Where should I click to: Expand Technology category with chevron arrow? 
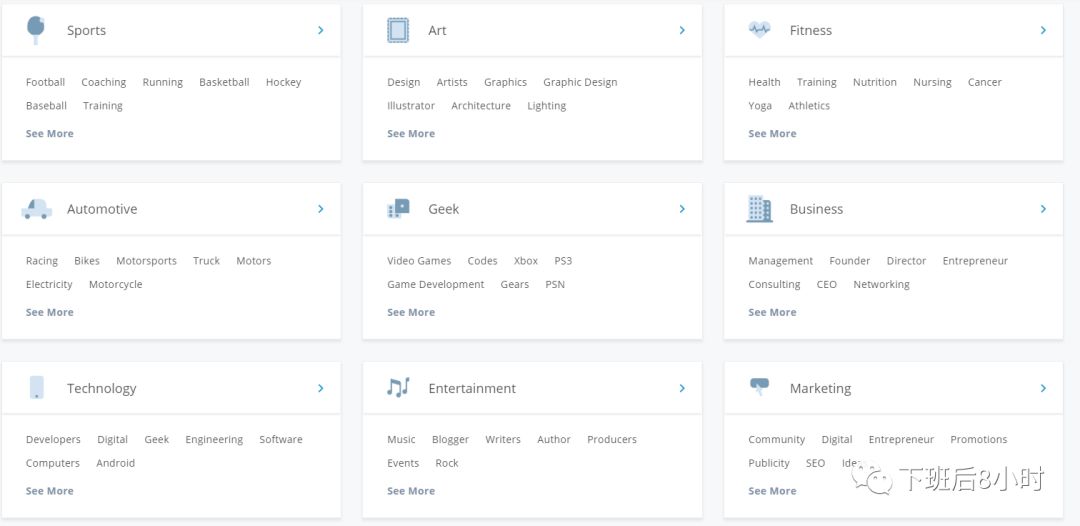click(321, 388)
